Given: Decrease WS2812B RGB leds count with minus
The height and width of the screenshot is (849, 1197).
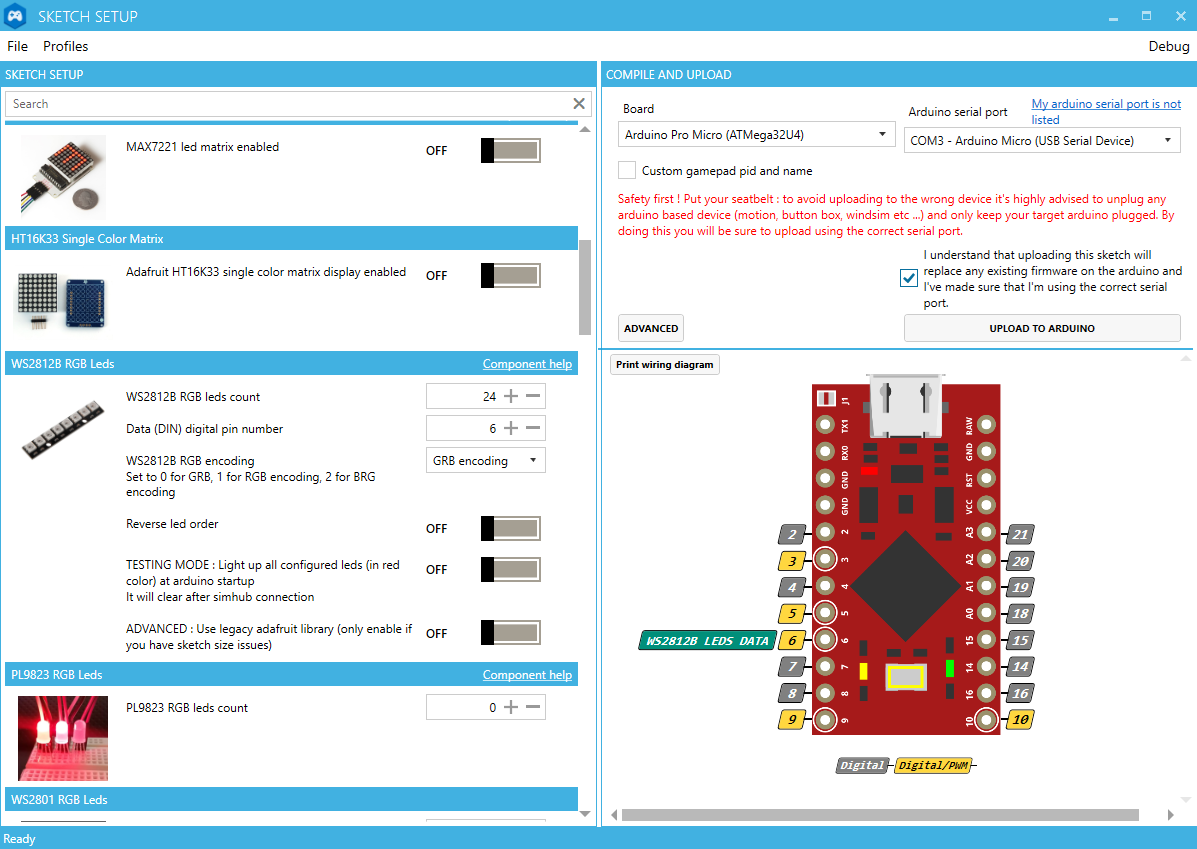Looking at the screenshot, I should point(533,397).
